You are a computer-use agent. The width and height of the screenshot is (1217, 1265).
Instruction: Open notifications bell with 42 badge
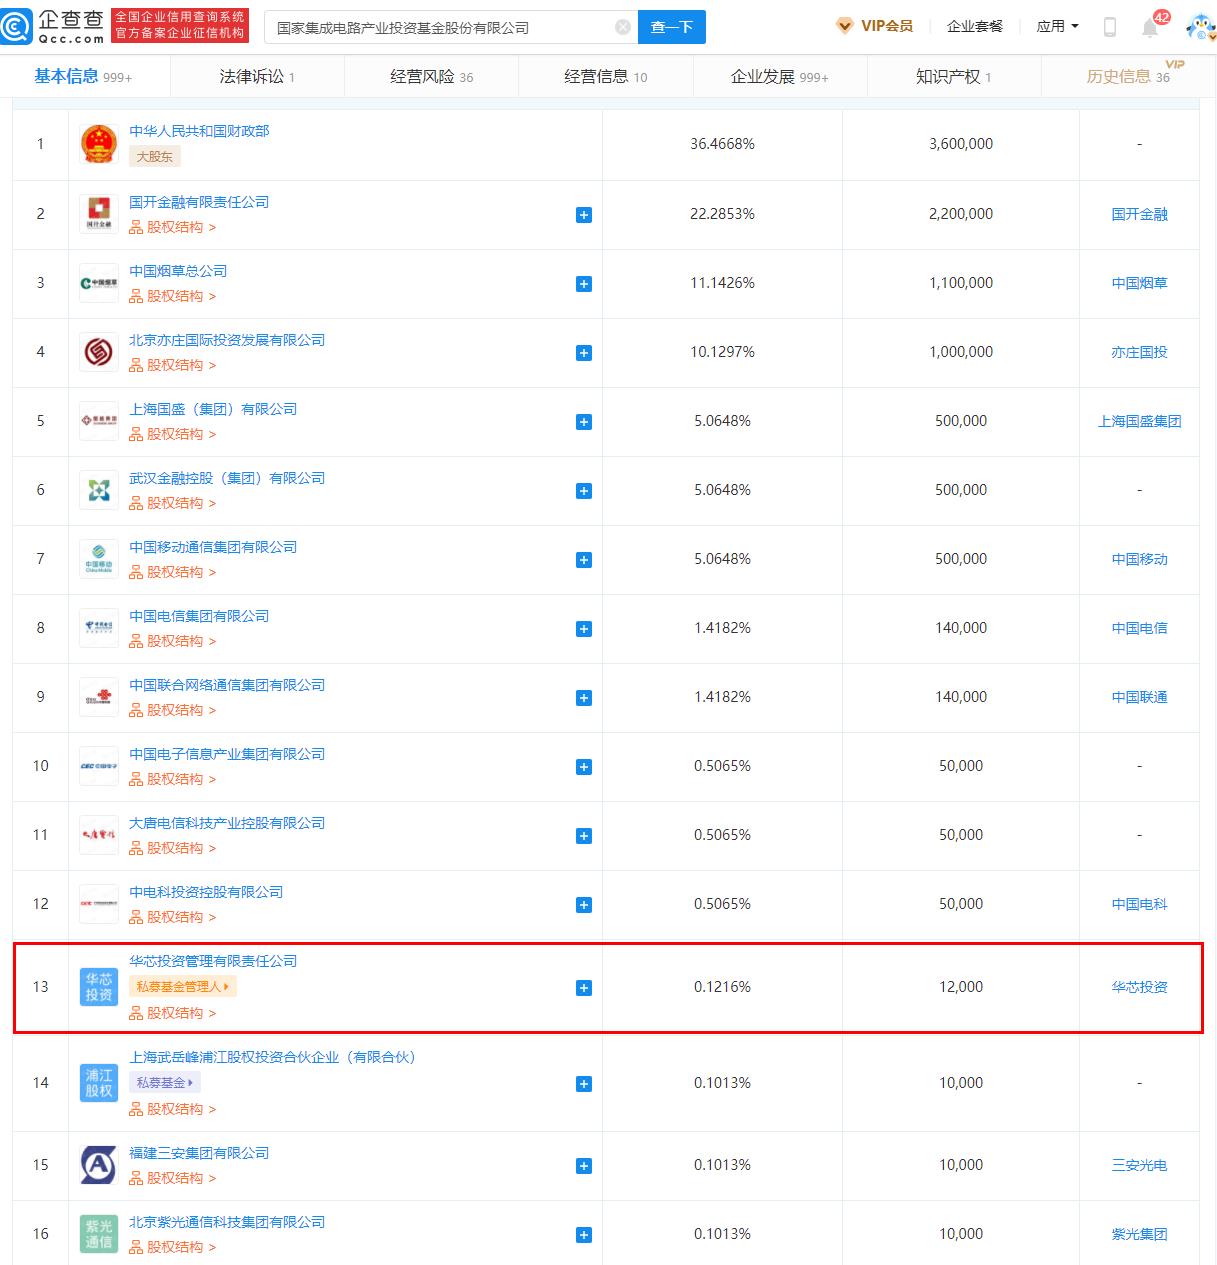click(1151, 27)
